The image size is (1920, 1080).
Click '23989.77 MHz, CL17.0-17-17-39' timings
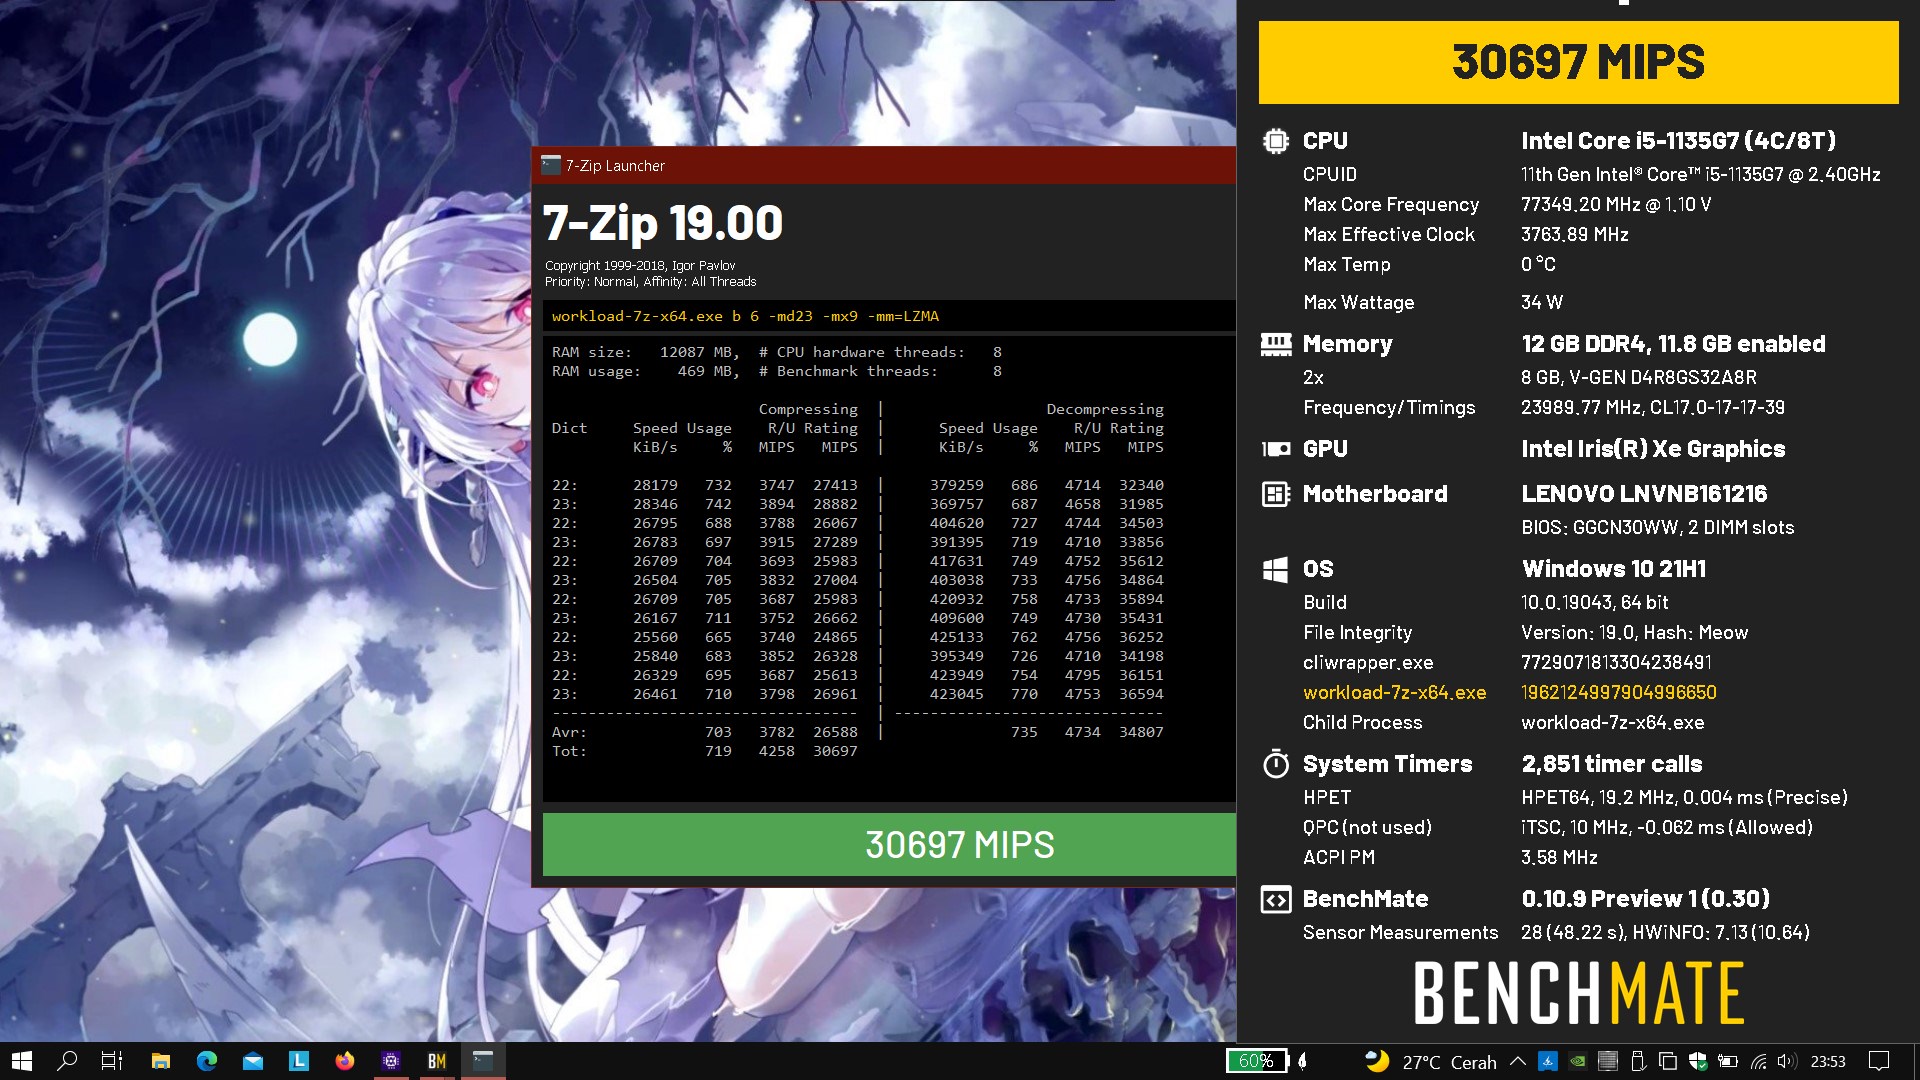coord(1653,407)
